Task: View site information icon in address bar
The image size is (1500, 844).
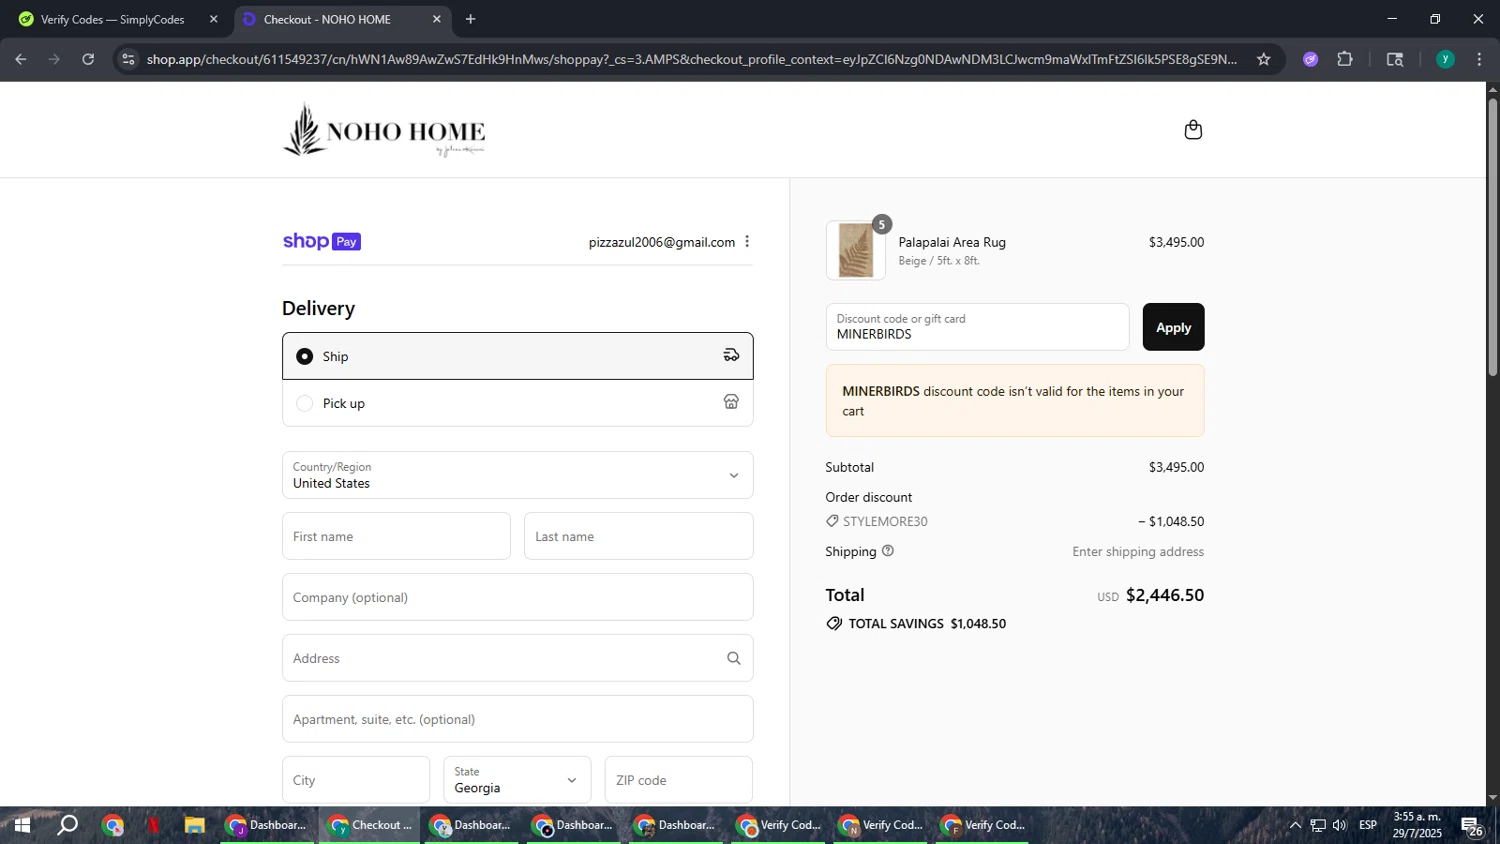Action: pos(127,59)
